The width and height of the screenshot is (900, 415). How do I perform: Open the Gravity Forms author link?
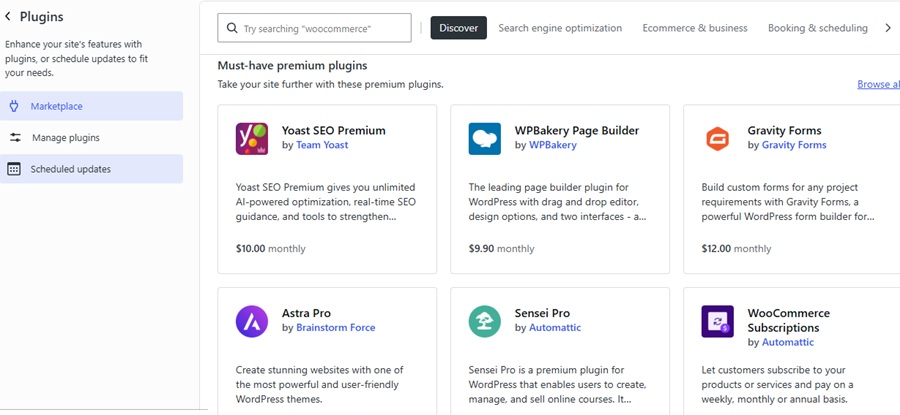(x=794, y=145)
